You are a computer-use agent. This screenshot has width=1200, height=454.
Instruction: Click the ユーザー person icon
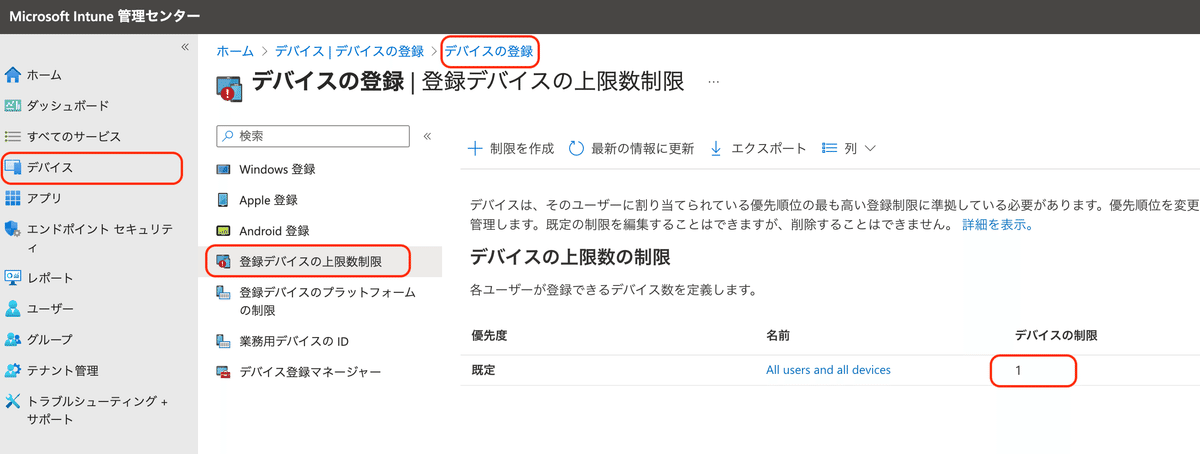[x=13, y=308]
